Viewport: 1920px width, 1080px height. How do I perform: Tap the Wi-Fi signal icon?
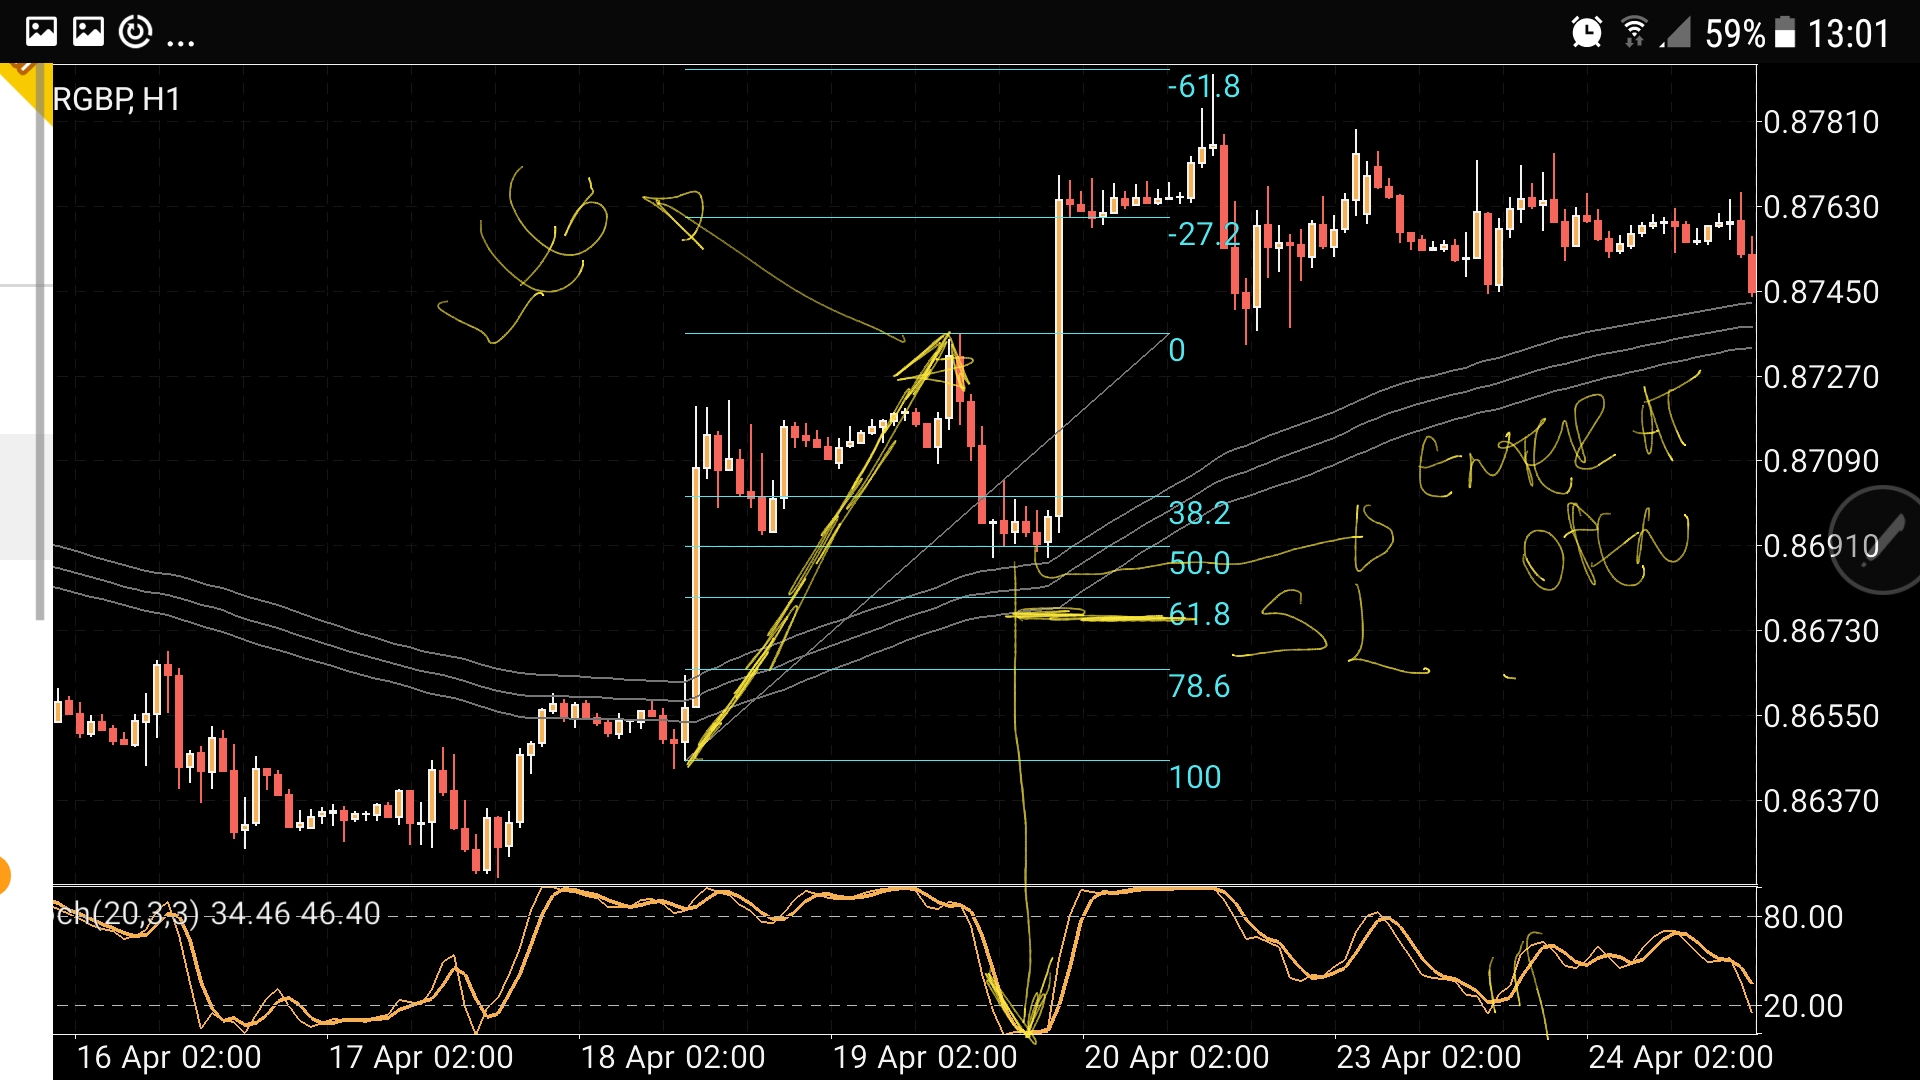[x=1635, y=29]
